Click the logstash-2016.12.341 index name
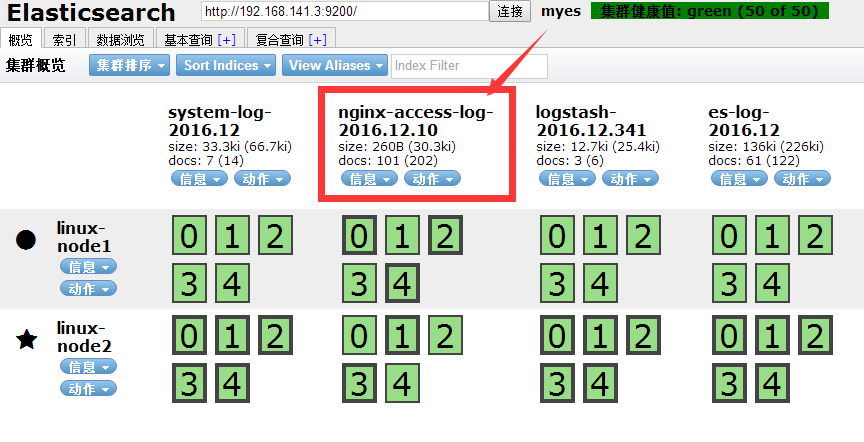864x442 pixels. point(590,121)
